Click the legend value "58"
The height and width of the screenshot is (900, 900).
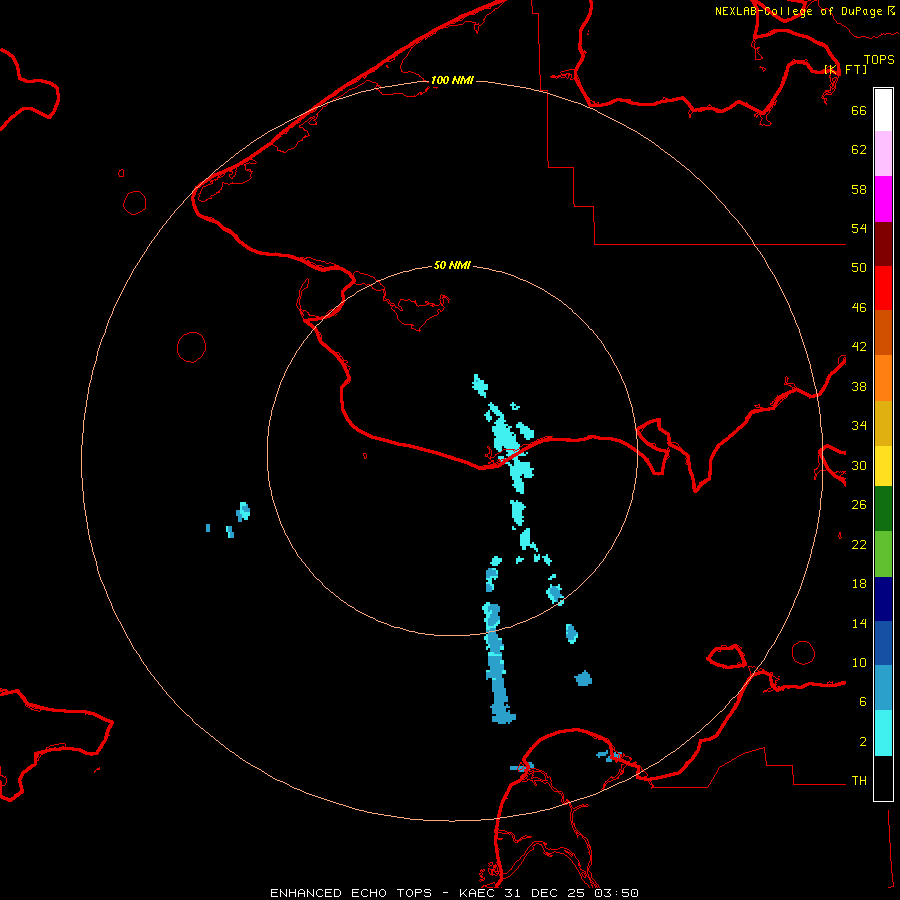(x=859, y=189)
